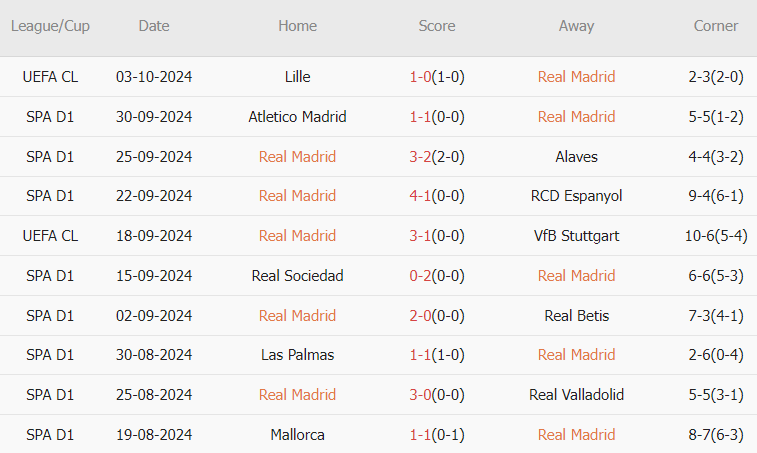757x453 pixels.
Task: Open the 4-1 score against Espanyol
Action: (420, 196)
